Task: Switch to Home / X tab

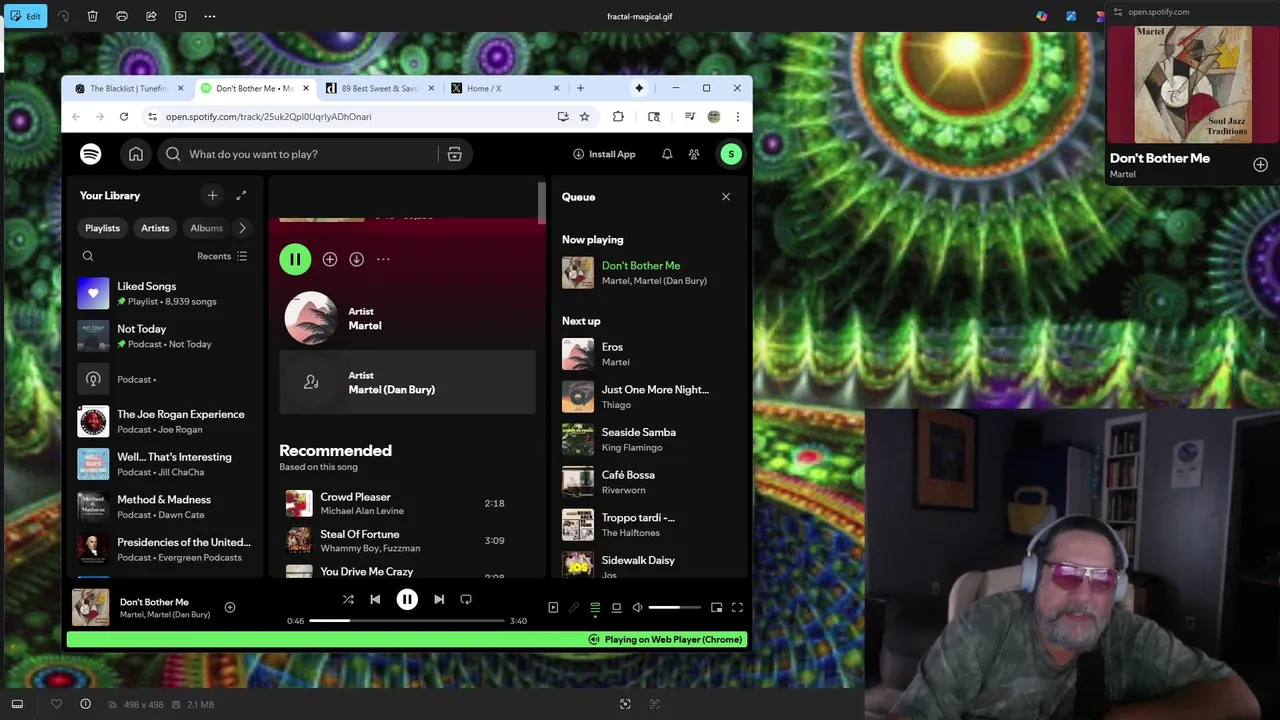Action: pyautogui.click(x=505, y=88)
